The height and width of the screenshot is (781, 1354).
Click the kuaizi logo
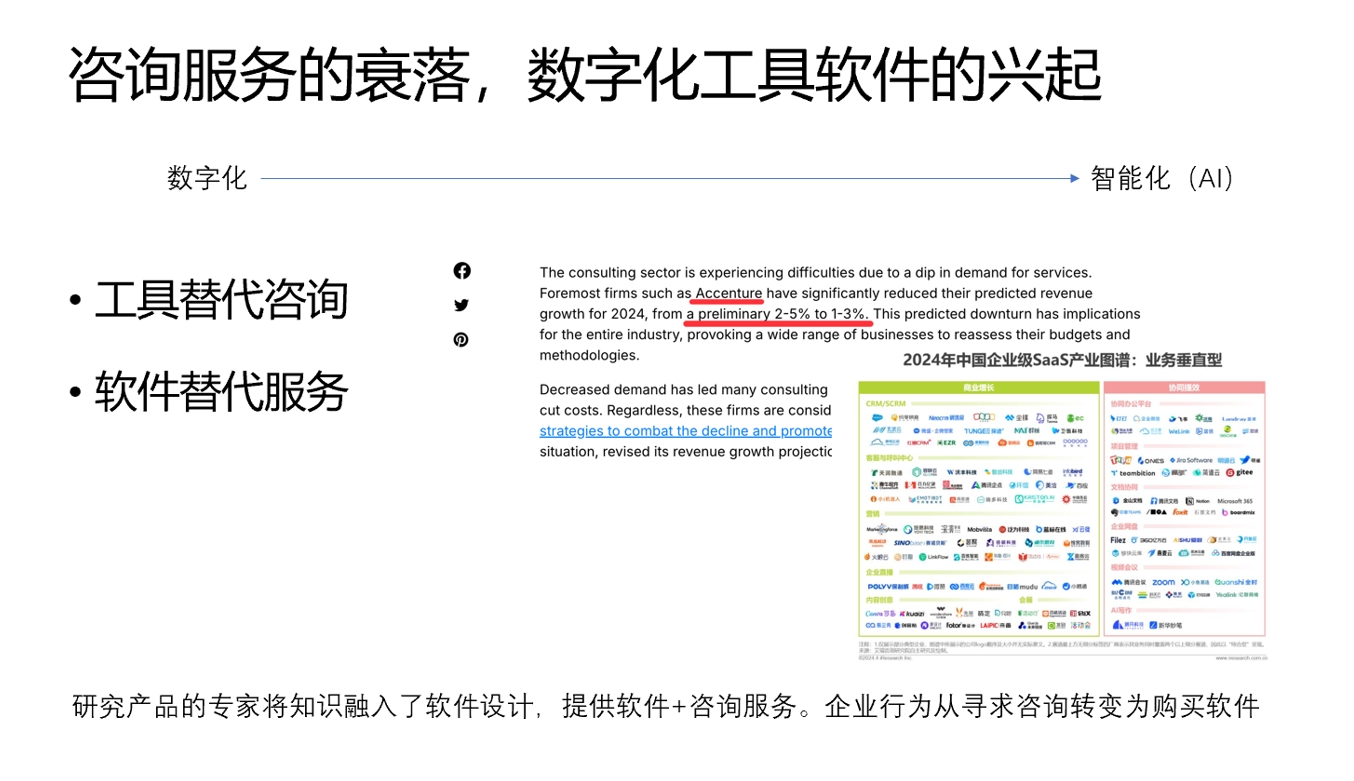tap(911, 613)
